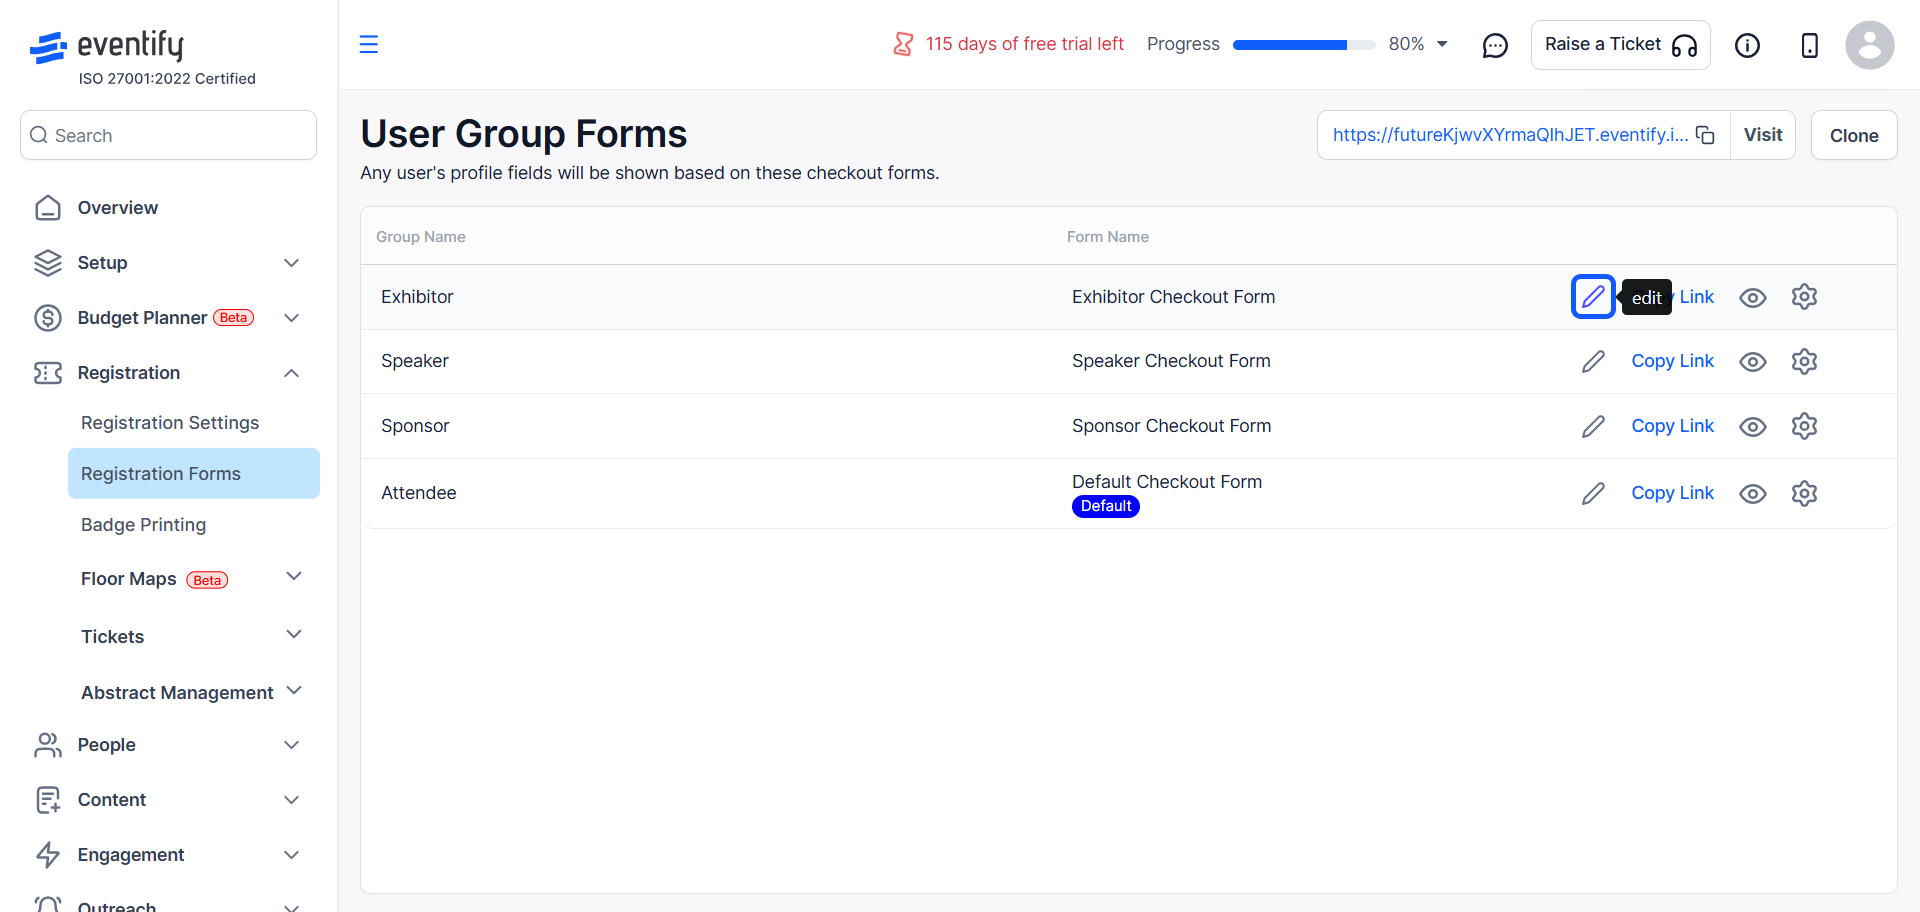The height and width of the screenshot is (912, 1920).
Task: Select Registration Forms menu item
Action: [194, 474]
